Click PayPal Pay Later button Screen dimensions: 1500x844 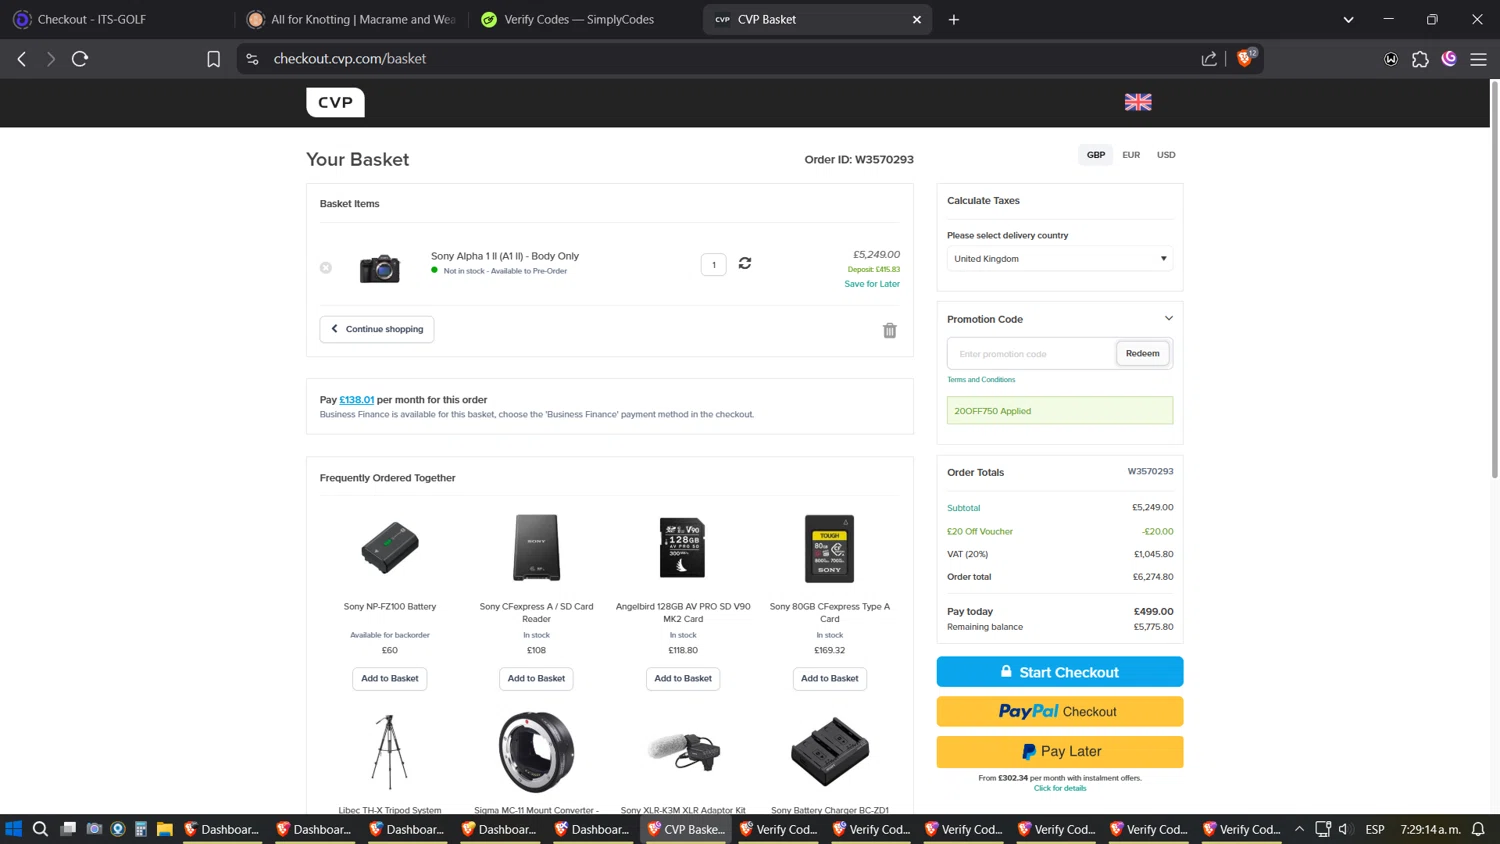pos(1060,752)
